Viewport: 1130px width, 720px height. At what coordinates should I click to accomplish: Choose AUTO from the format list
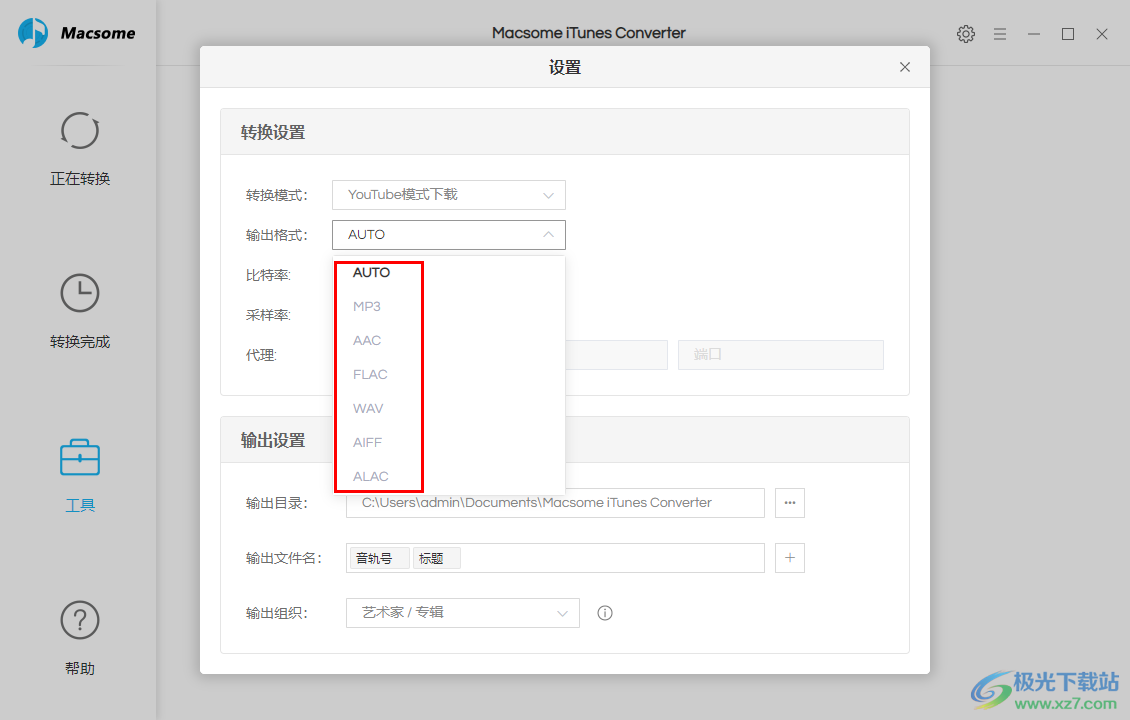click(448, 273)
